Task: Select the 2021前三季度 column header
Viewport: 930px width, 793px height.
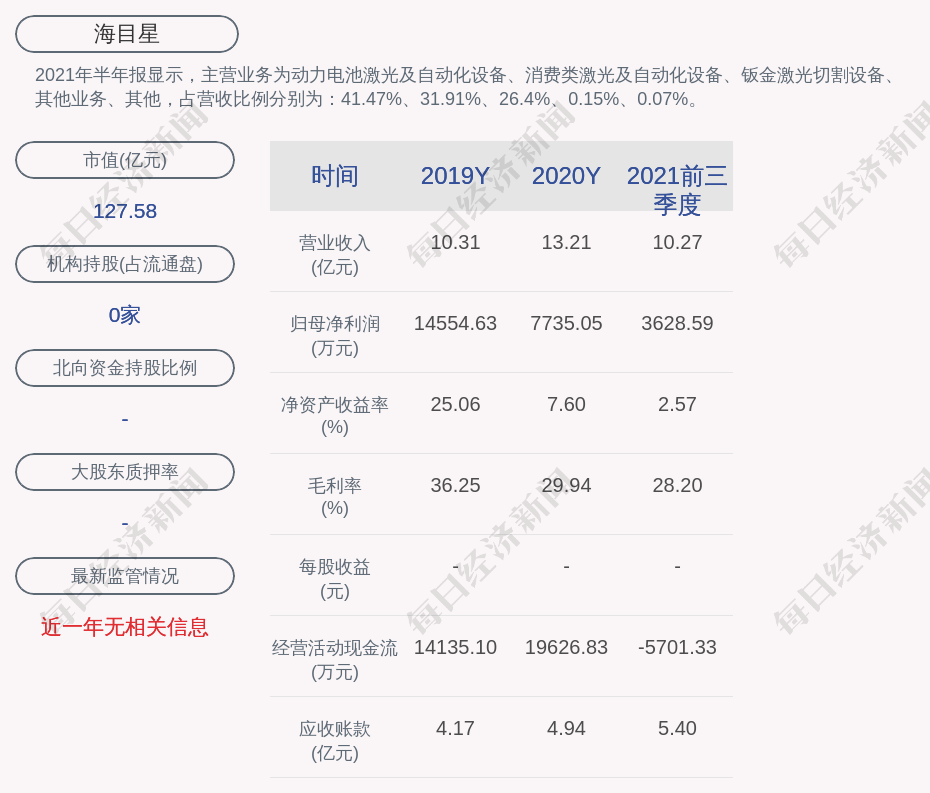Action: [x=677, y=189]
